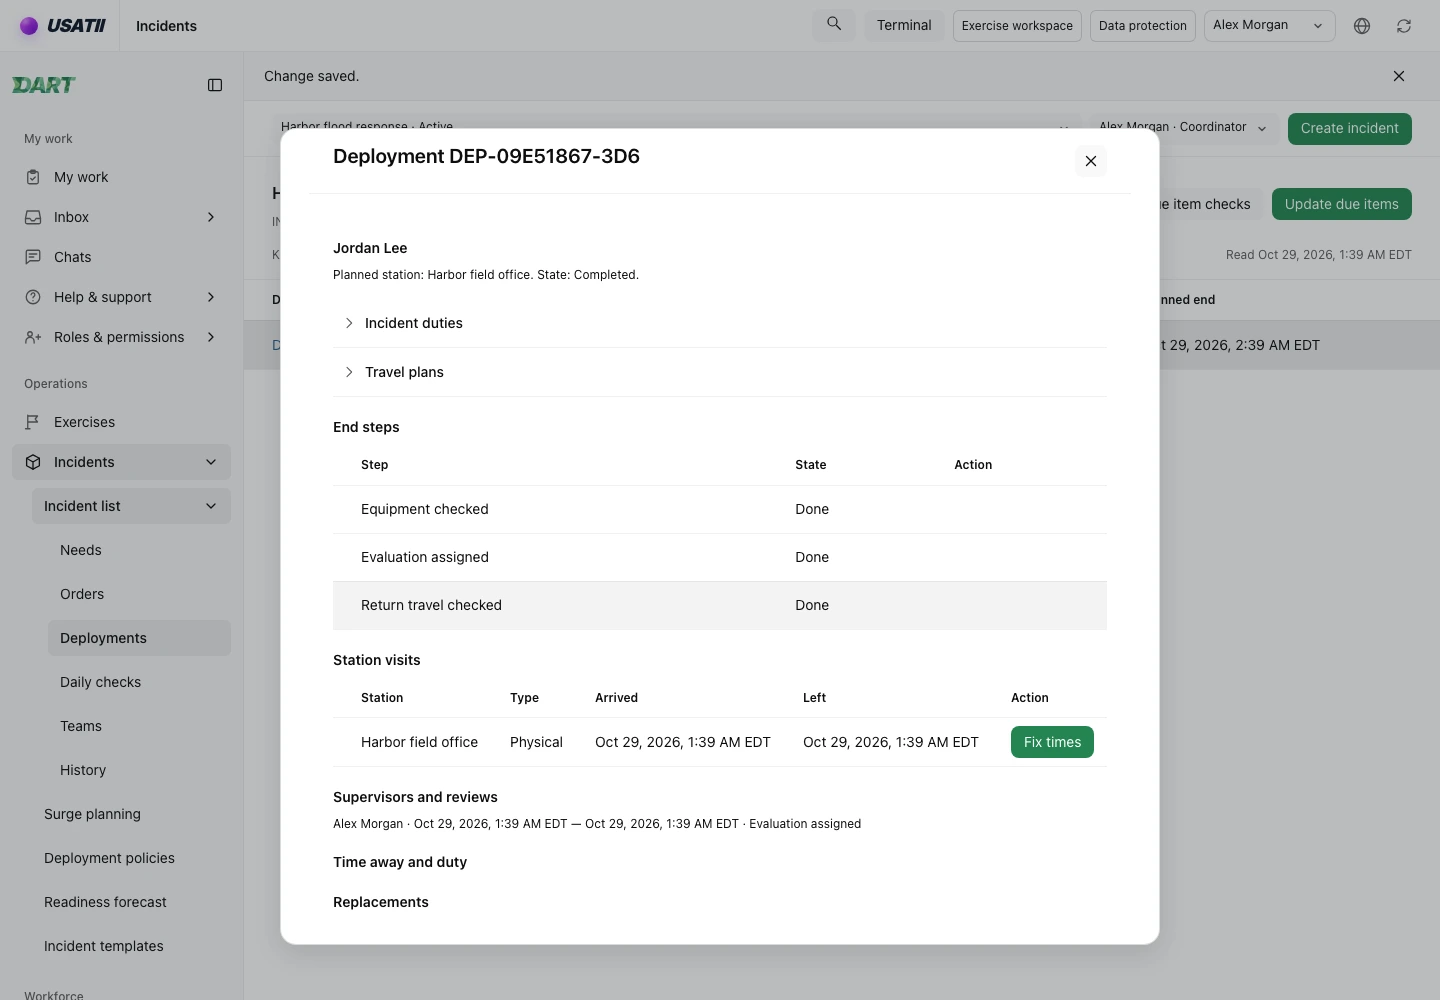Image resolution: width=1440 pixels, height=1000 pixels.
Task: Collapse the sidebar panel icon
Action: tap(215, 85)
